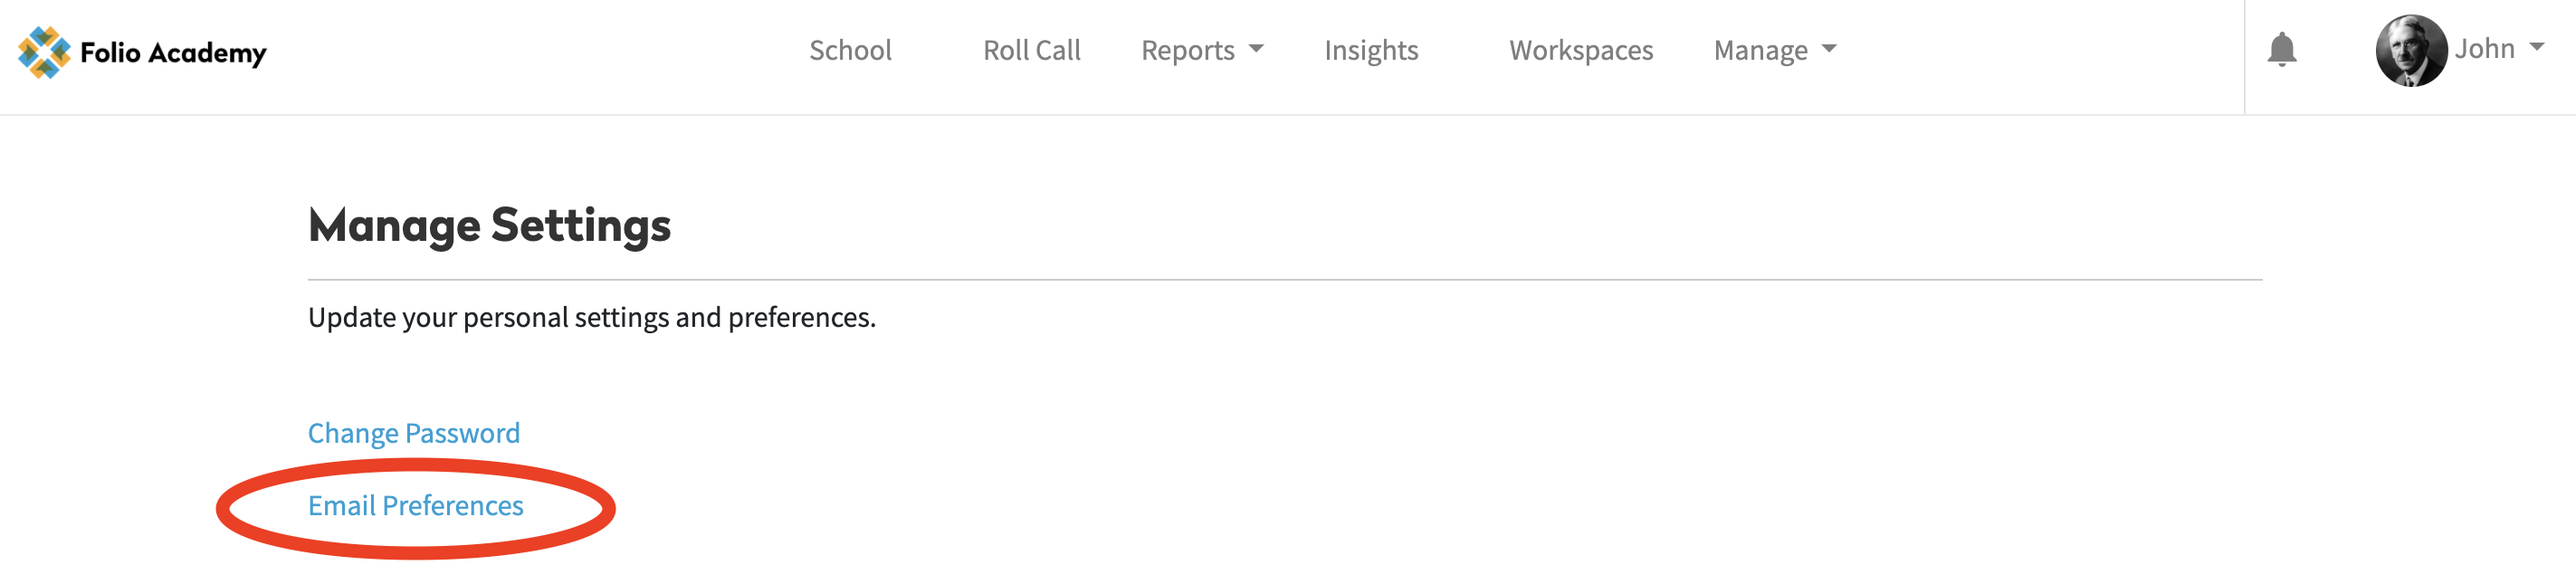Image resolution: width=2576 pixels, height=565 pixels.
Task: Open the notifications bell
Action: [2284, 50]
